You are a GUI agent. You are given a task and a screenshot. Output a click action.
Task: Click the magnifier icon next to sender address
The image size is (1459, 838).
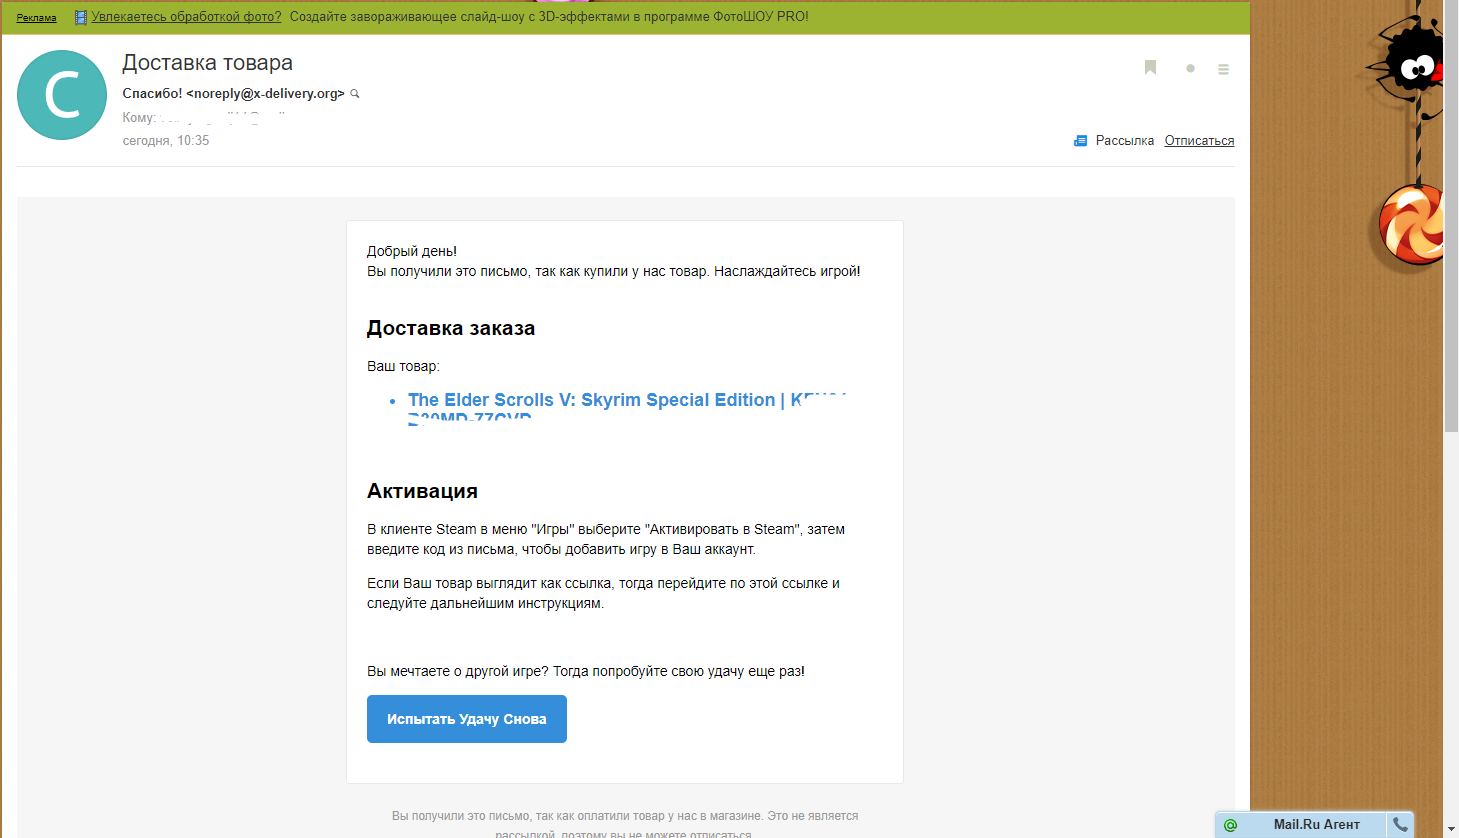[x=355, y=94]
